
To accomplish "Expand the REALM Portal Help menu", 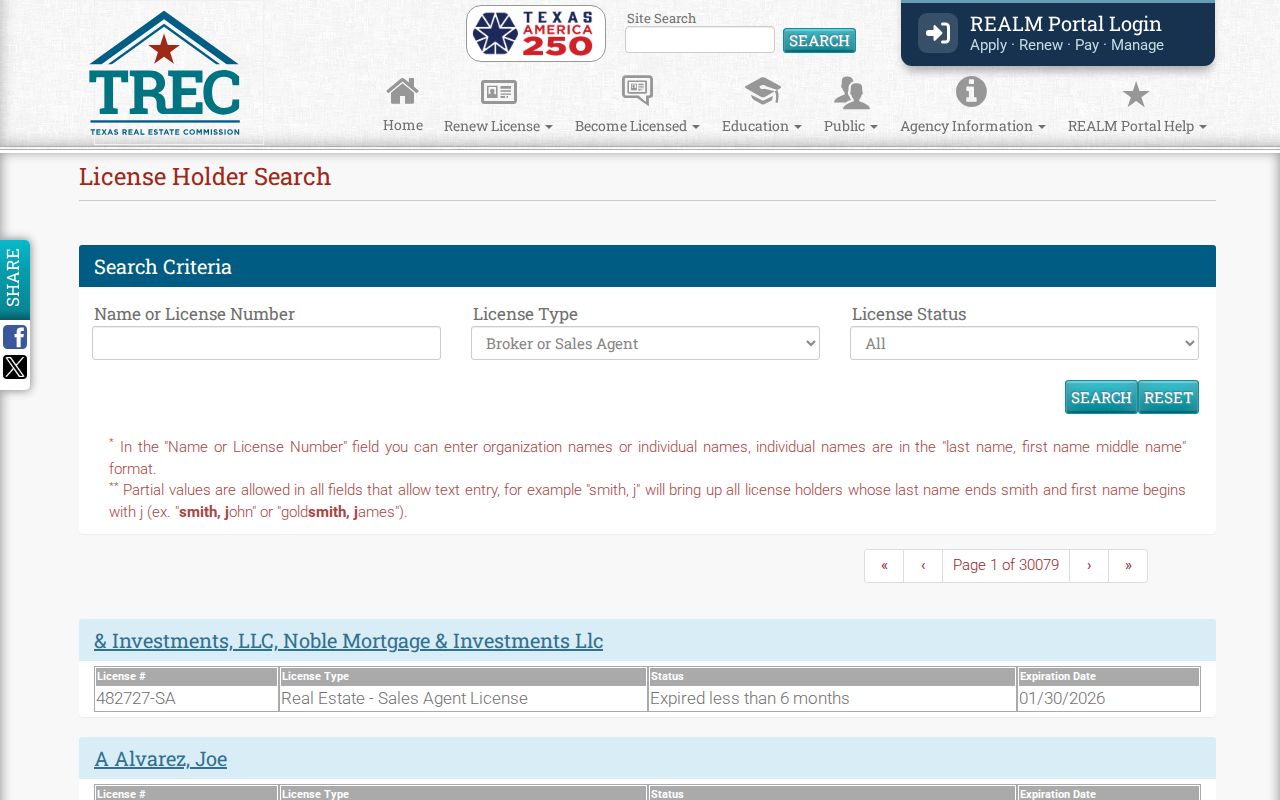I will coord(1137,126).
